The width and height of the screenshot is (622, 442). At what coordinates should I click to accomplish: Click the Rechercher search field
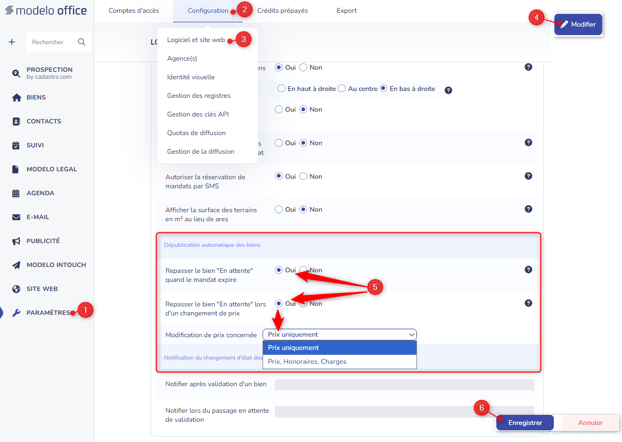coord(54,42)
